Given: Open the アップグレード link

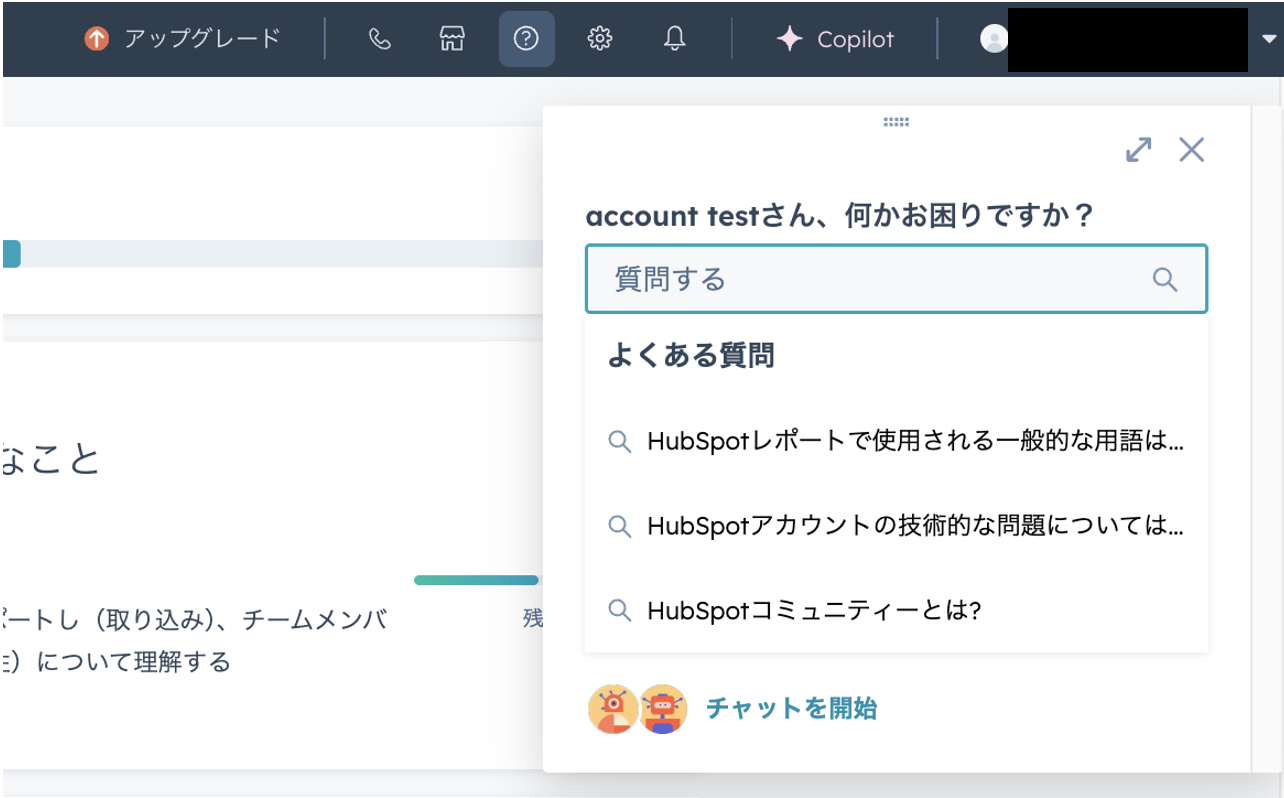Looking at the screenshot, I should (202, 39).
